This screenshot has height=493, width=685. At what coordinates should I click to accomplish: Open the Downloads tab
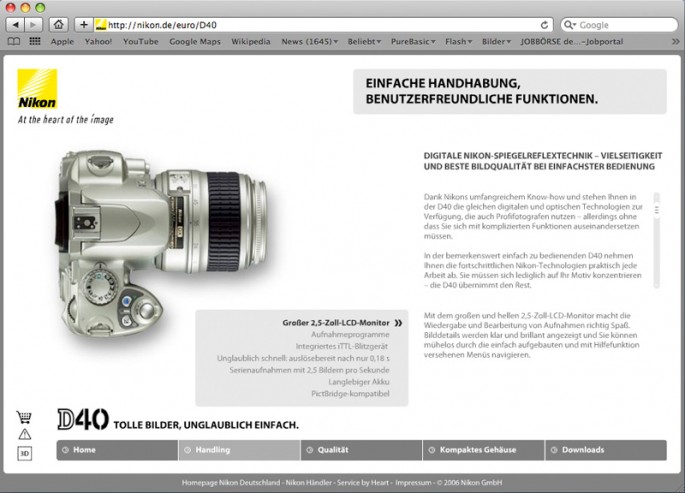click(x=606, y=450)
